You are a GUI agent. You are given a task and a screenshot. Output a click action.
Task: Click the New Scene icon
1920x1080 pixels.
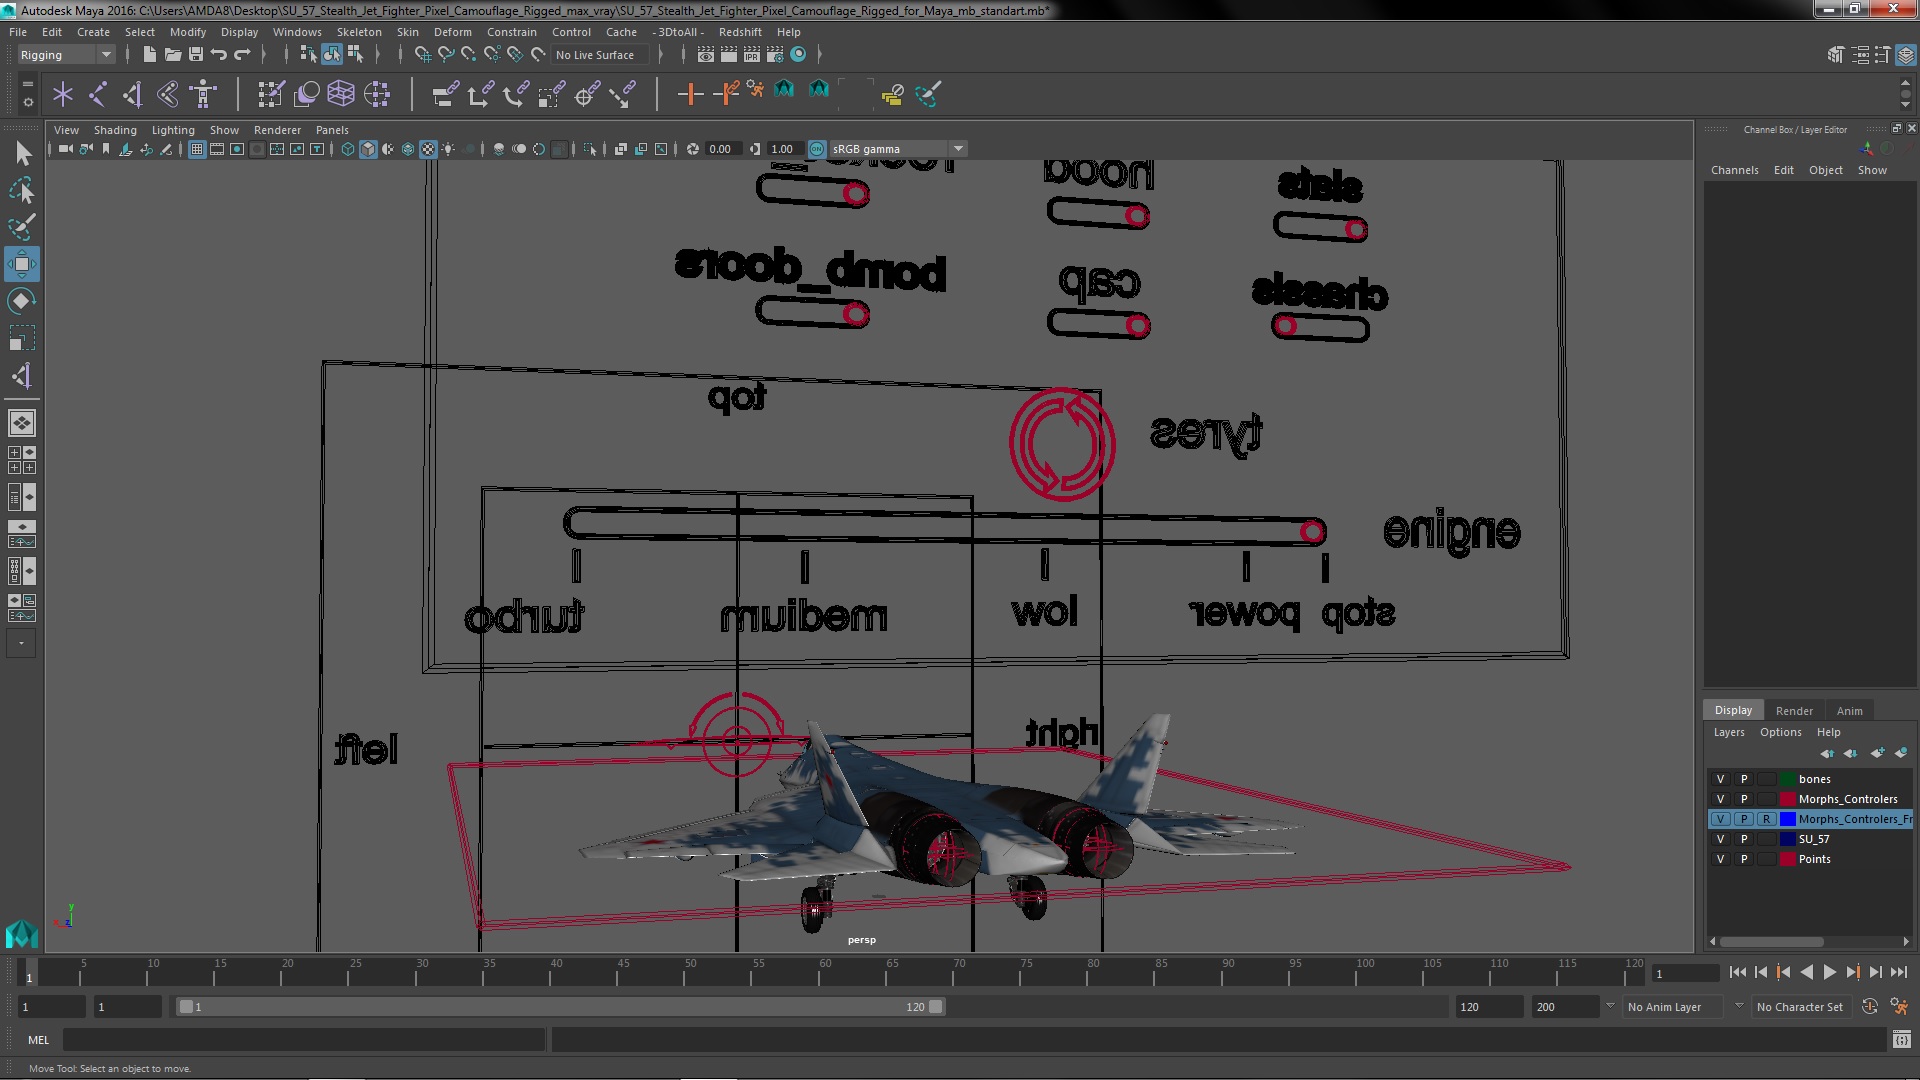149,54
